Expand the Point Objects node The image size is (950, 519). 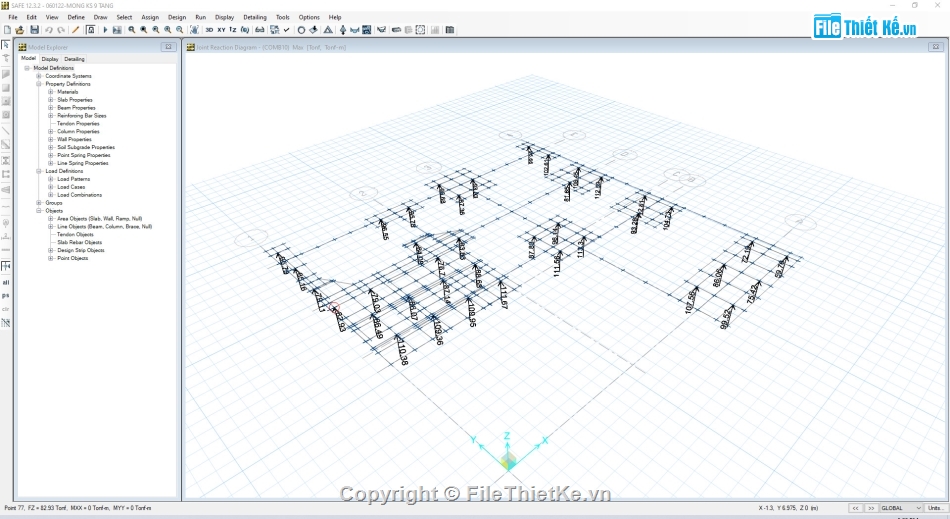pos(51,258)
